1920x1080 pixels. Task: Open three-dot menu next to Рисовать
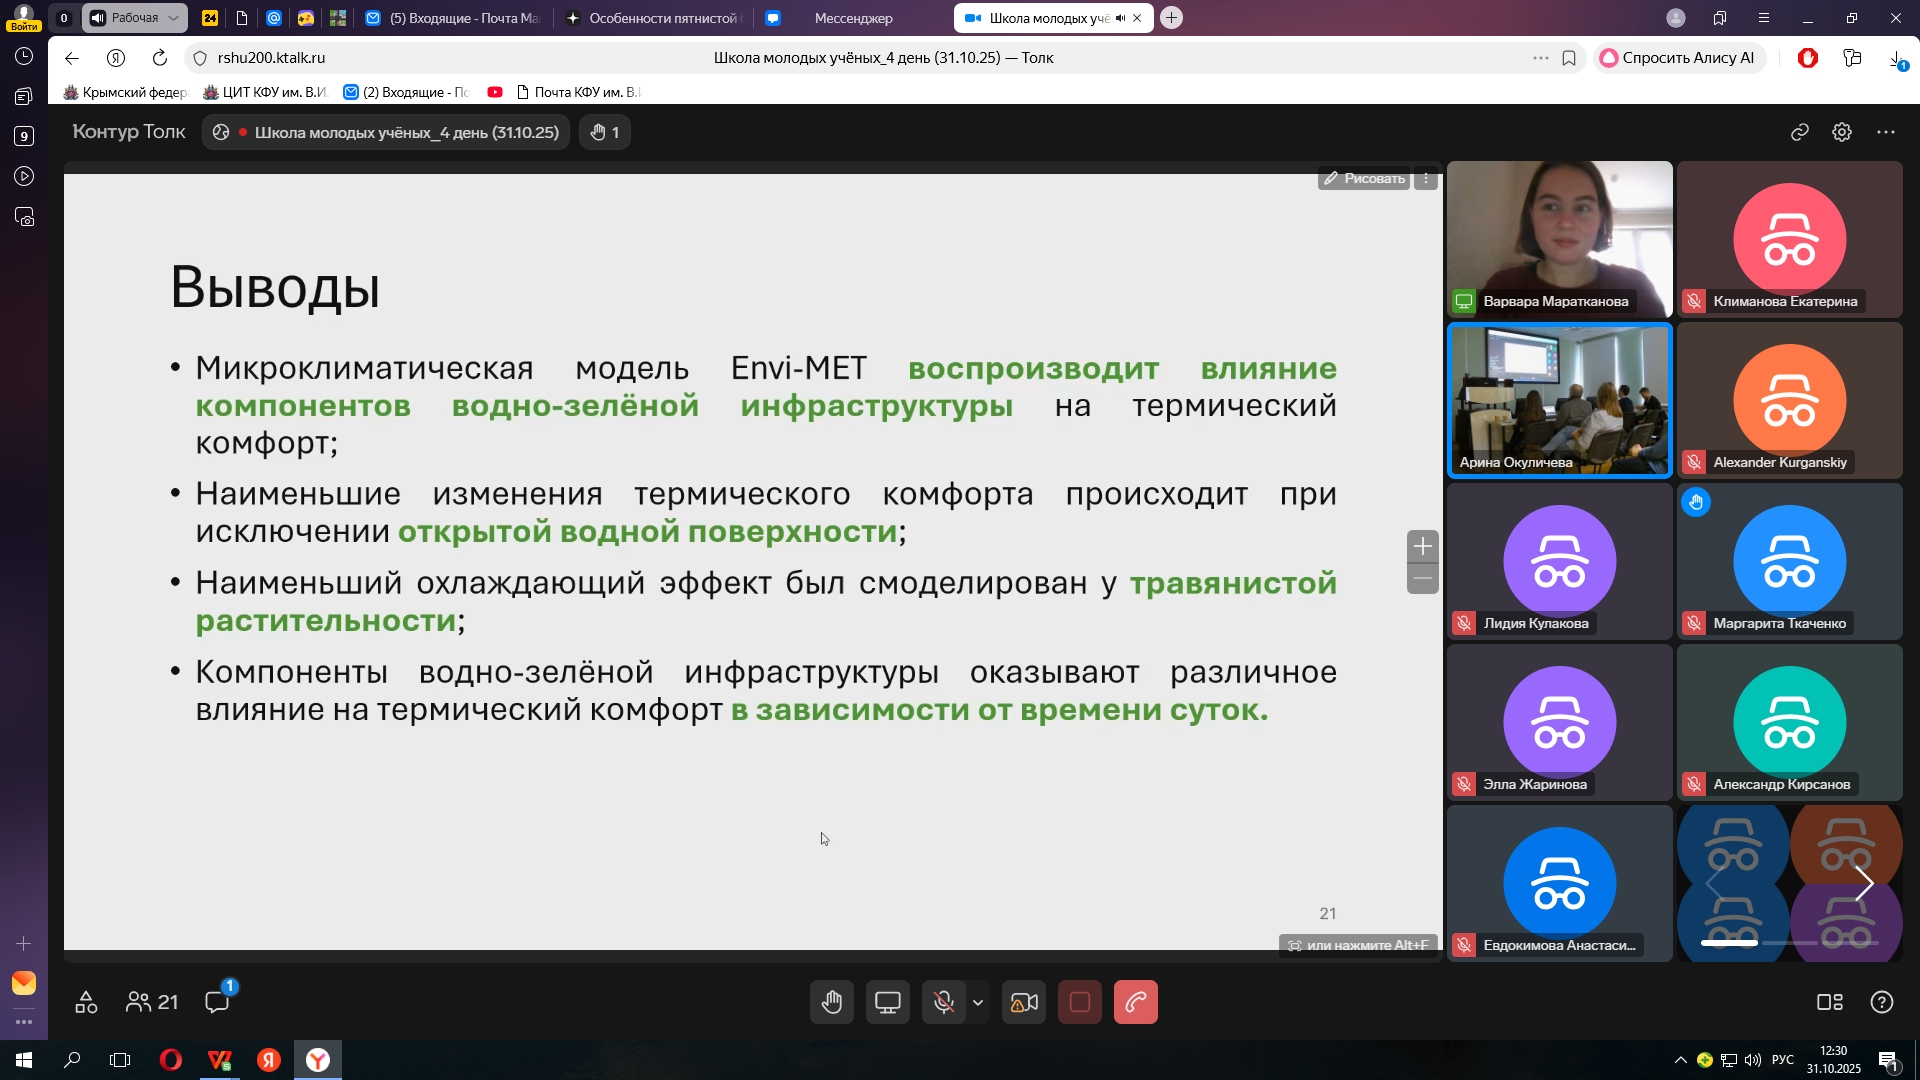tap(1425, 178)
